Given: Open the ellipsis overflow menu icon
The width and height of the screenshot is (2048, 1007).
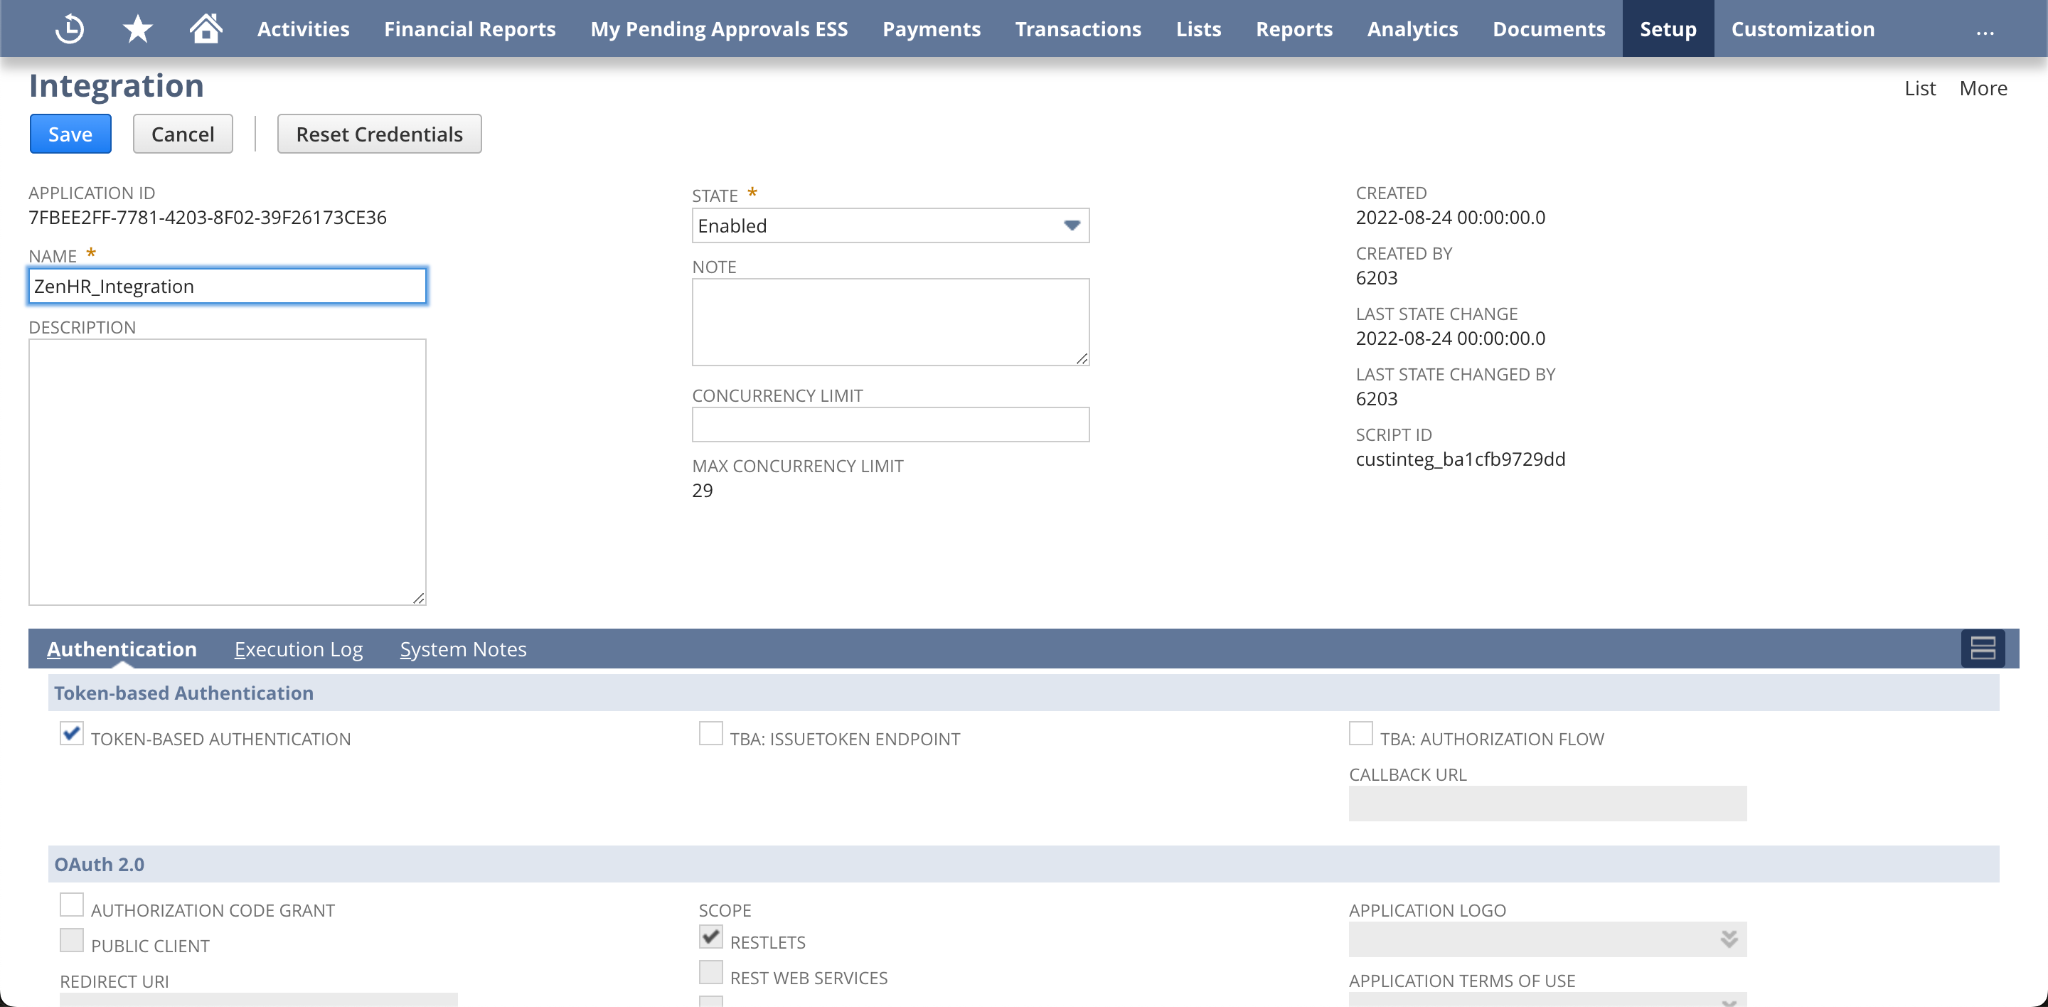Looking at the screenshot, I should tap(1985, 32).
